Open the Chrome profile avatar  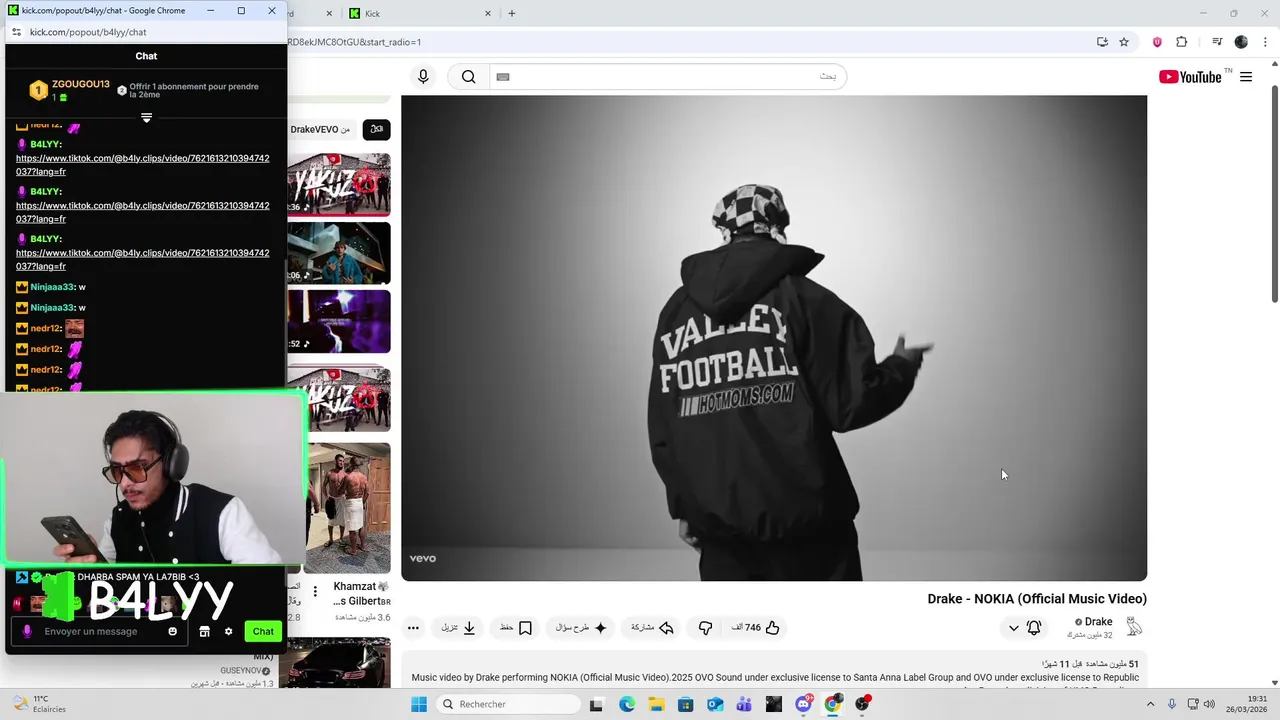click(1241, 42)
